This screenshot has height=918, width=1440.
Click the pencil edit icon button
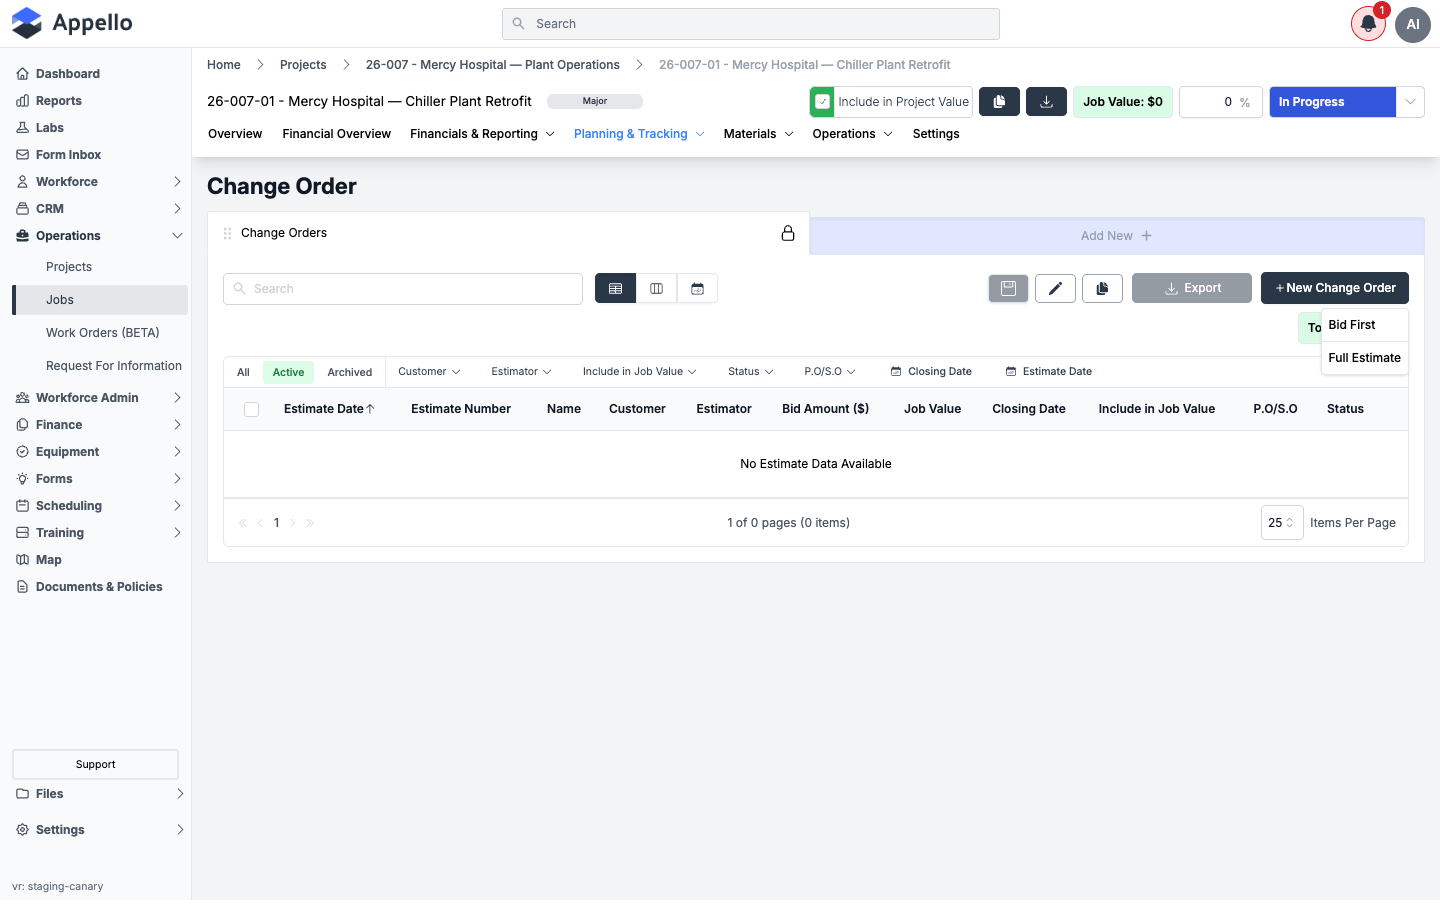pos(1055,288)
